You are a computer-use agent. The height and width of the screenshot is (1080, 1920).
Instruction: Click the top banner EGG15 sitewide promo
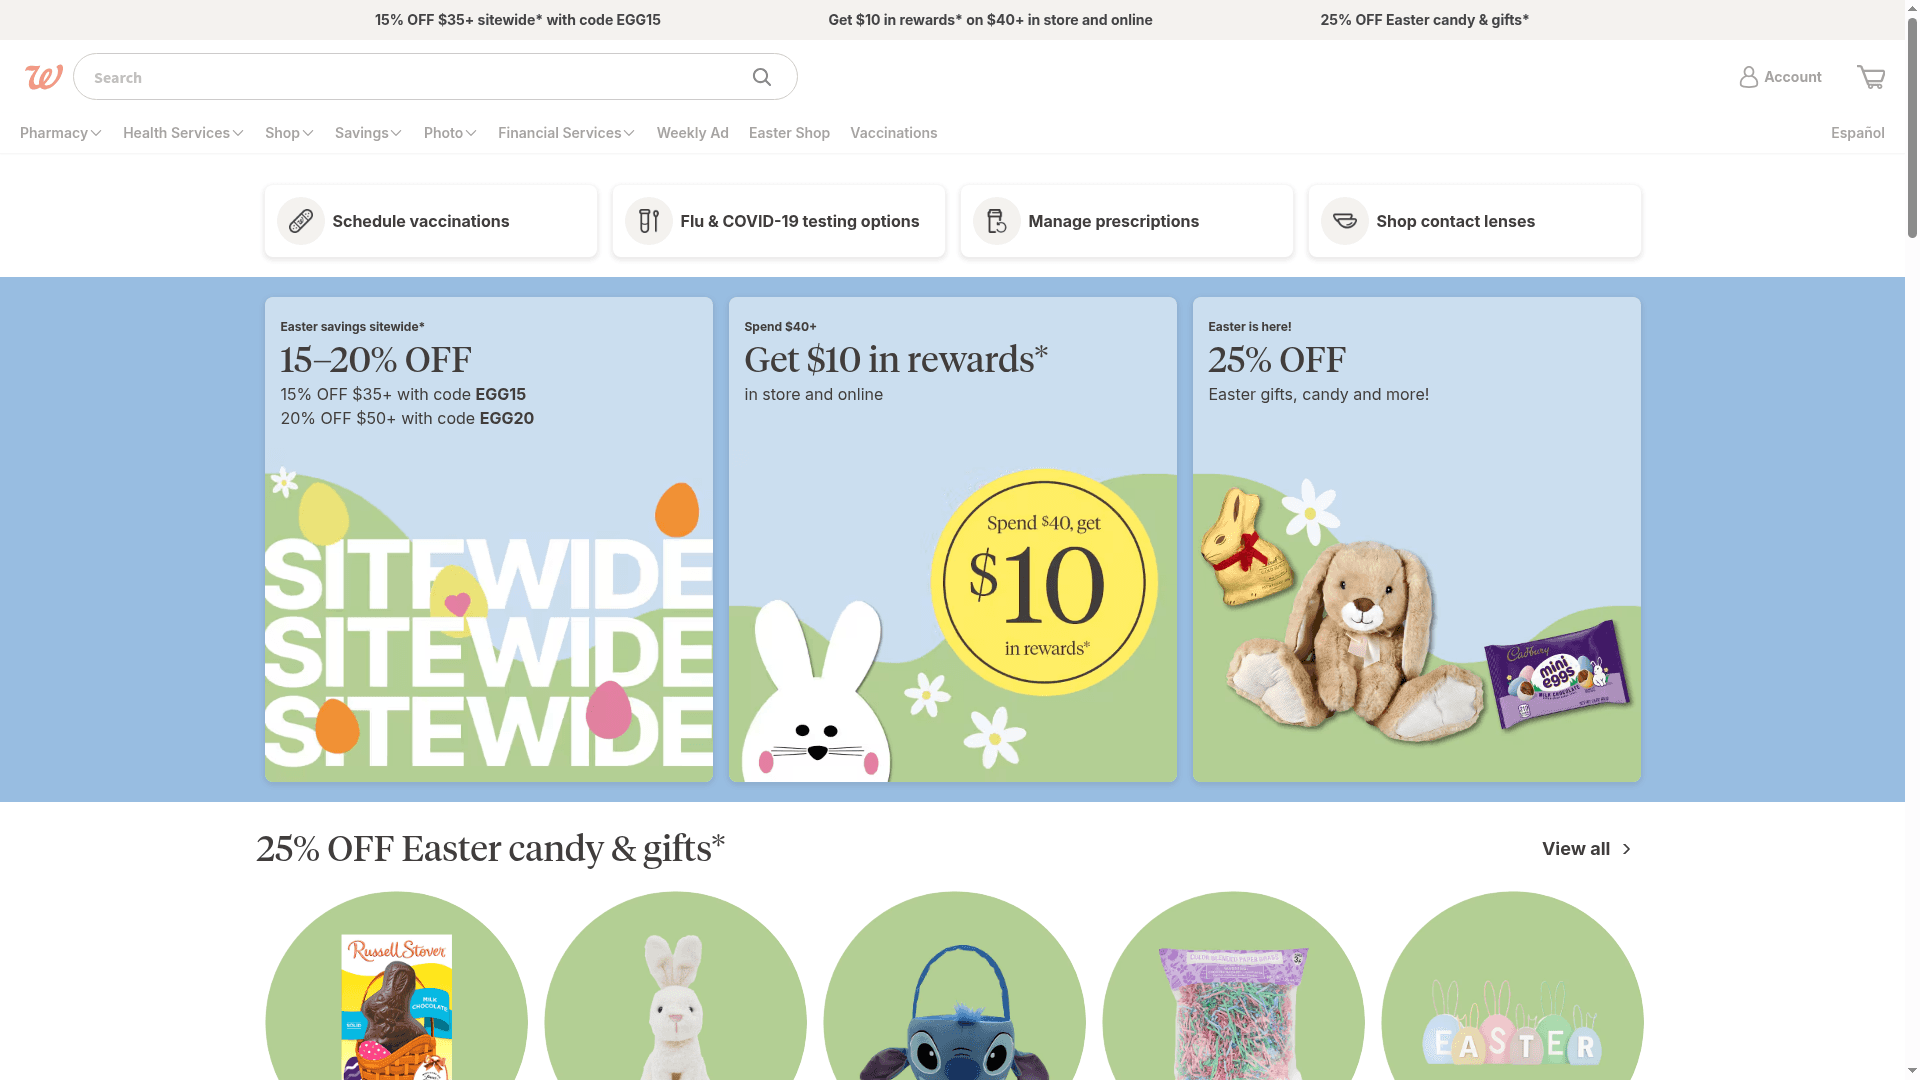pyautogui.click(x=518, y=20)
